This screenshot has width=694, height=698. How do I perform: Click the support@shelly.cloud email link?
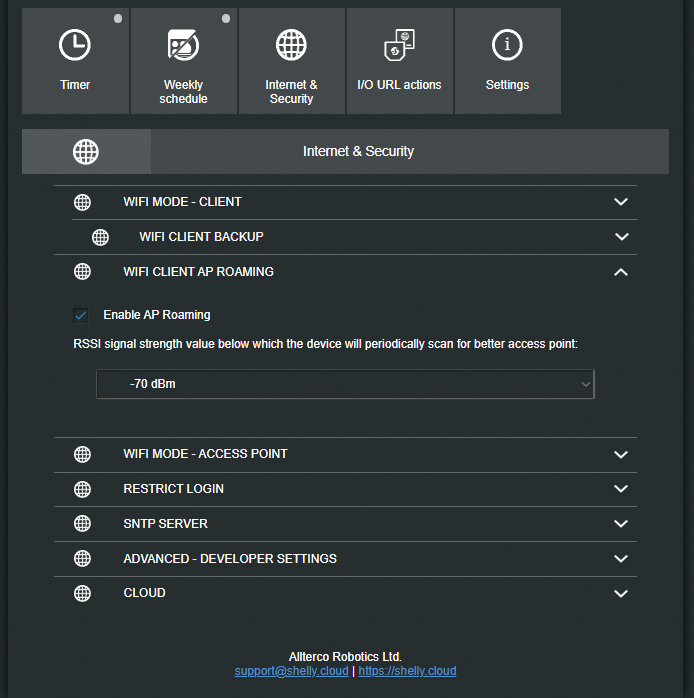pyautogui.click(x=291, y=671)
